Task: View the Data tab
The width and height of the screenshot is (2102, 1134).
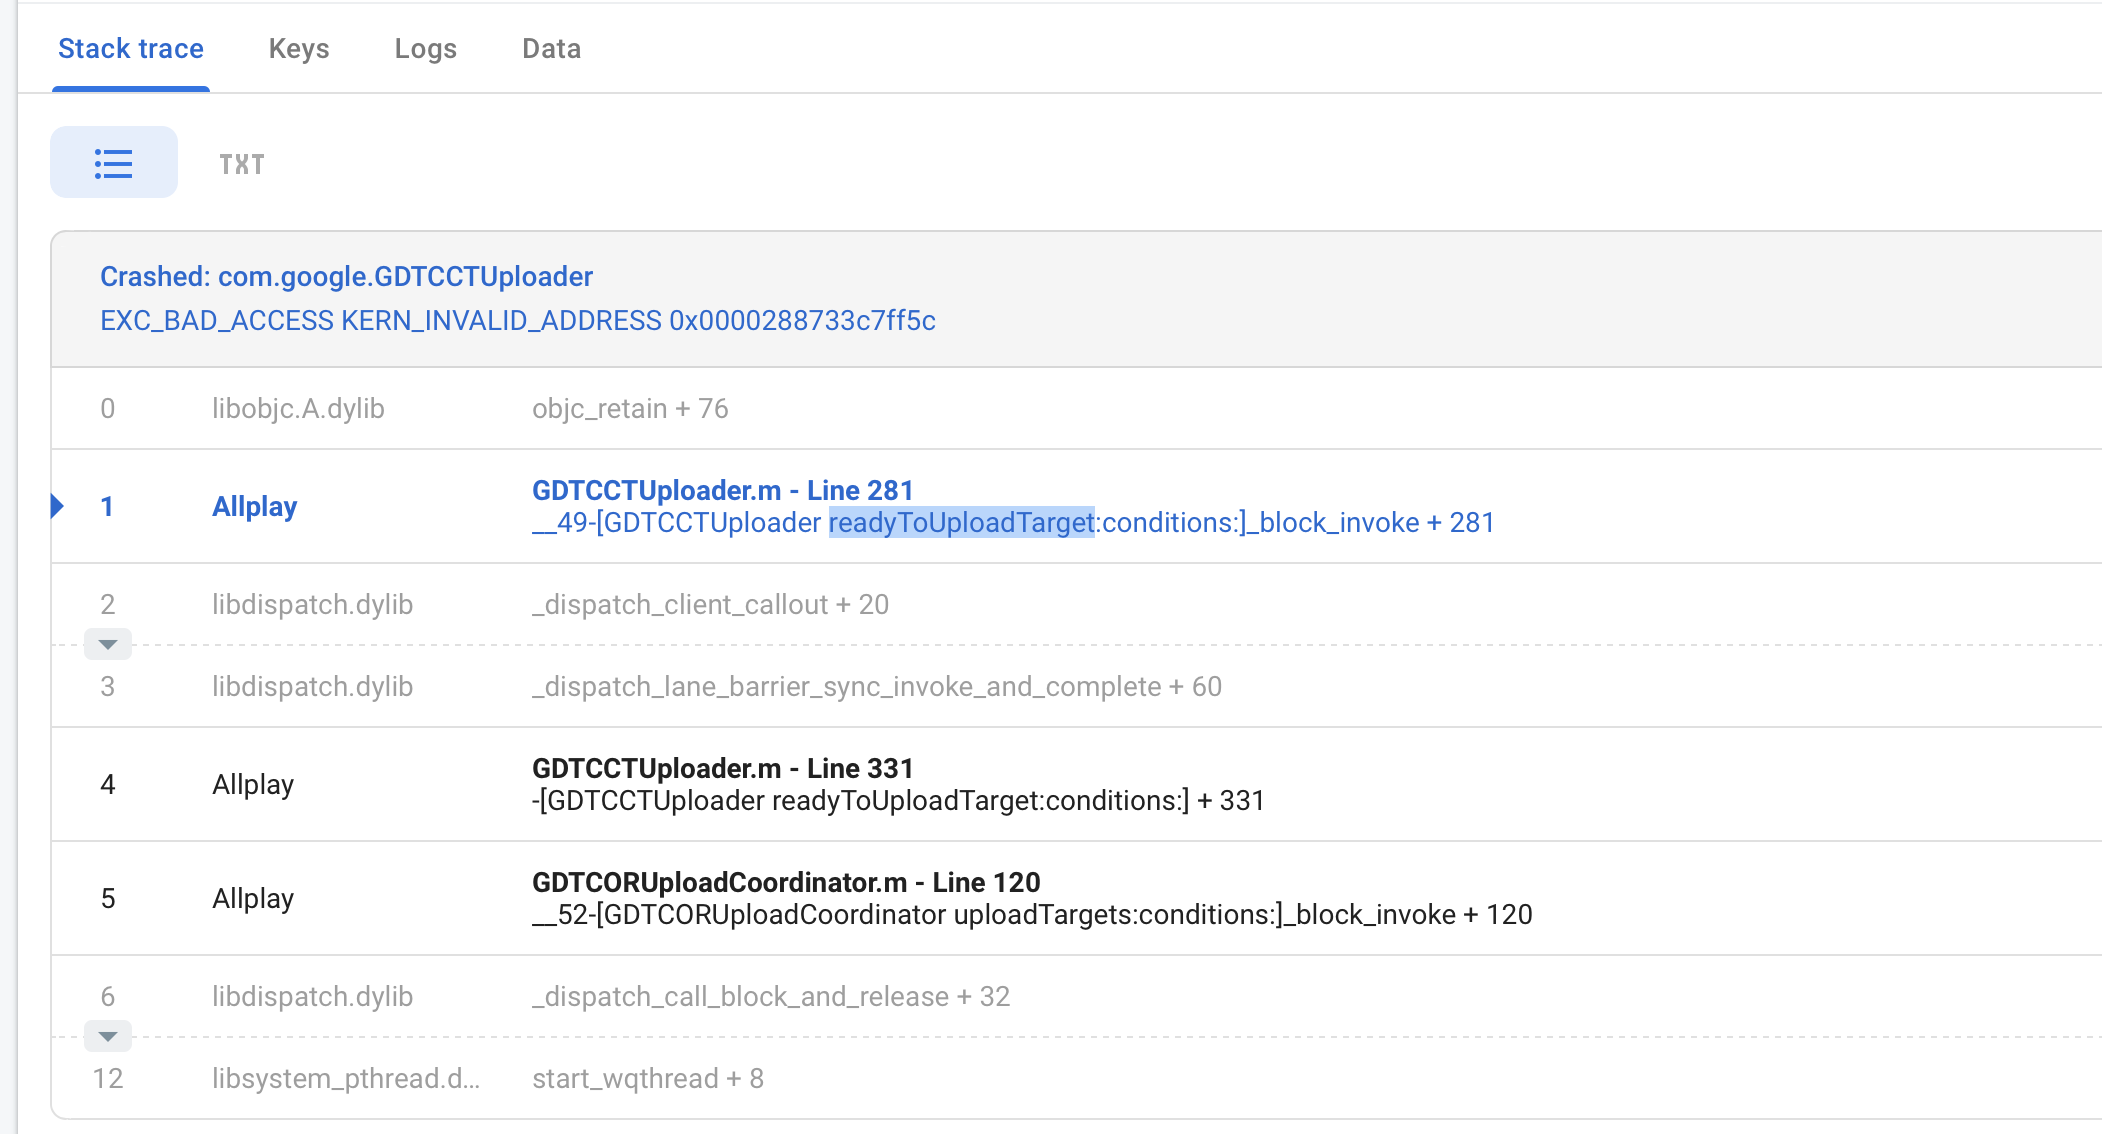Action: pos(550,48)
